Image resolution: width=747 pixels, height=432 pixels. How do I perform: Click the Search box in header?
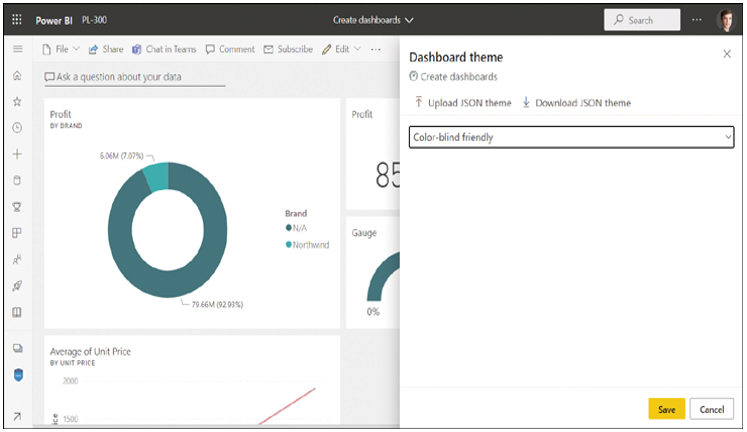click(x=642, y=20)
